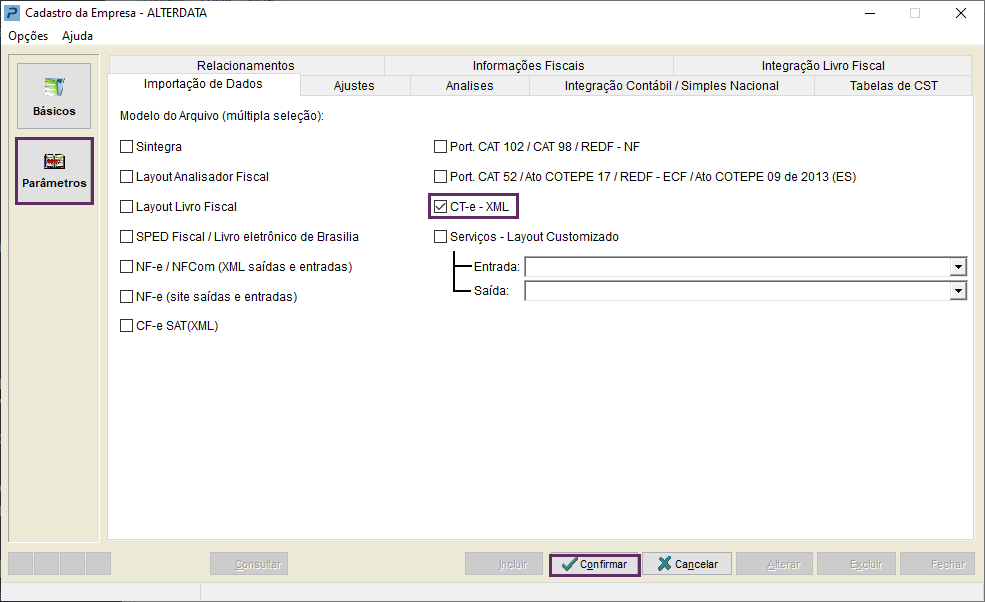The image size is (985, 602).
Task: Open the Ajuda menu
Action: (x=77, y=36)
